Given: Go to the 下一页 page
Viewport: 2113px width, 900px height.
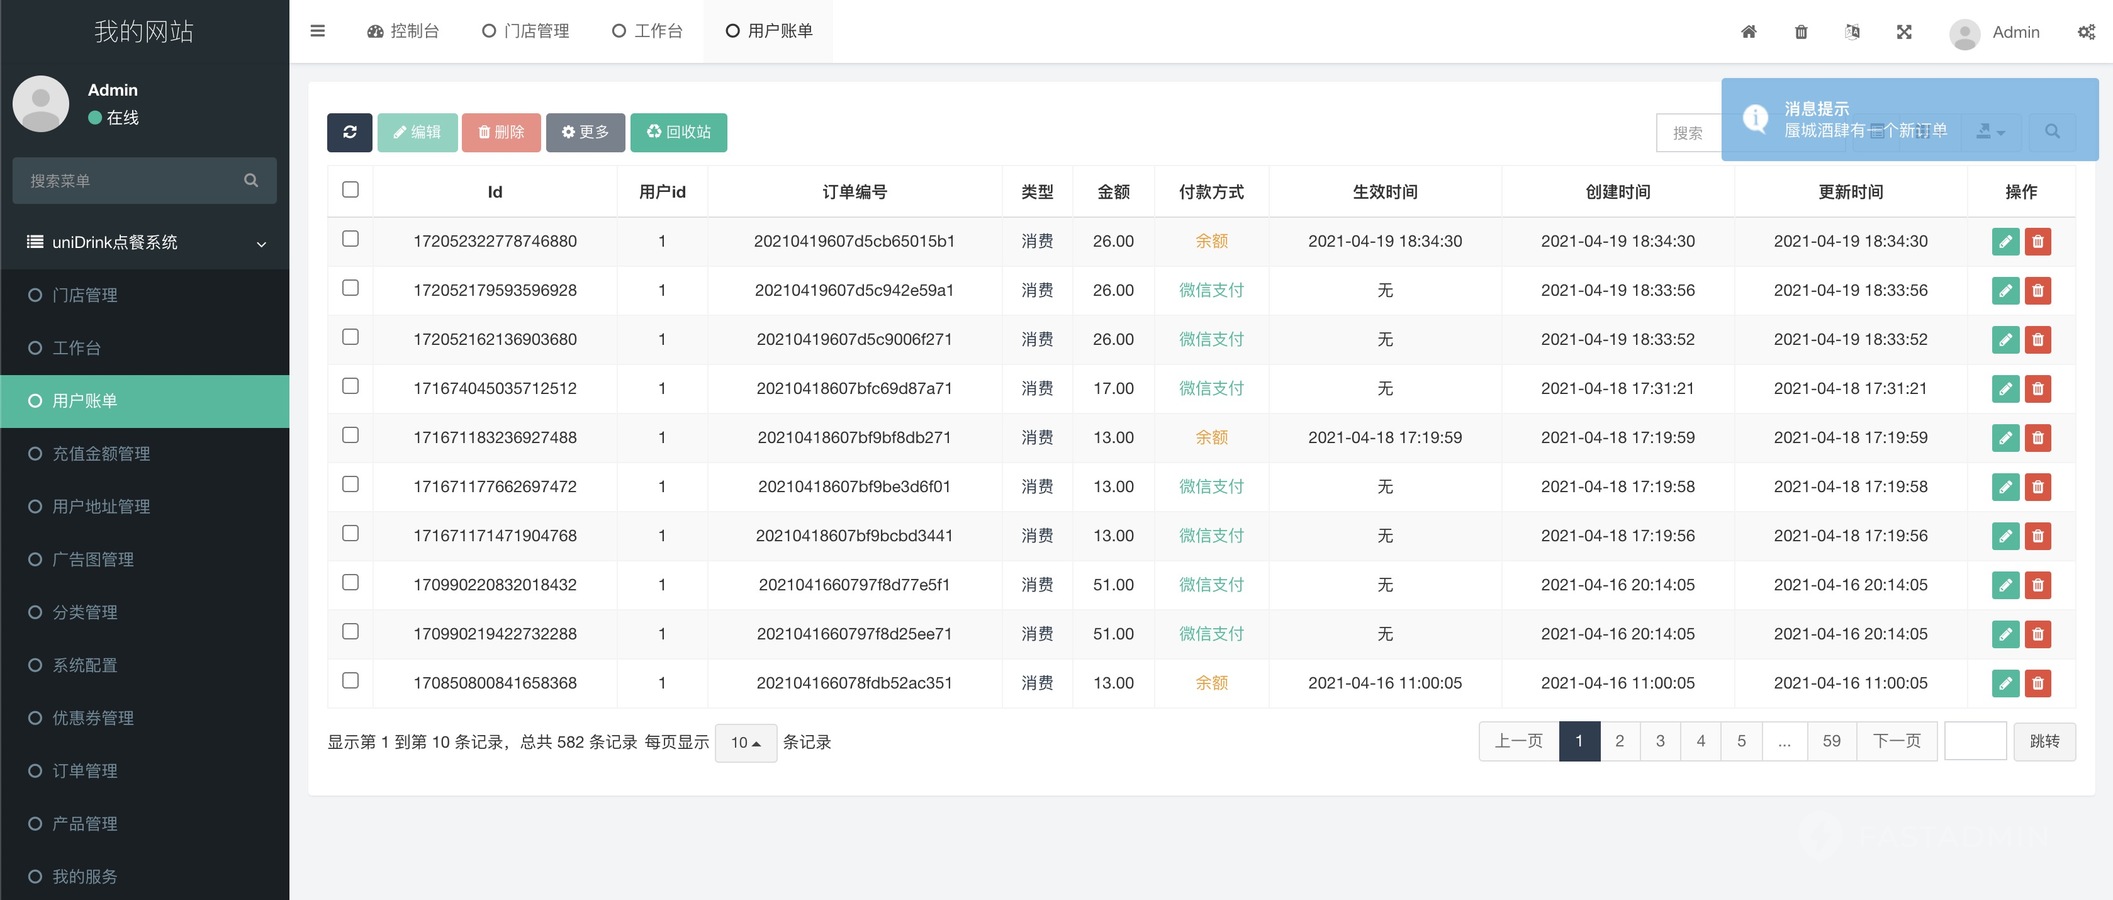Looking at the screenshot, I should point(1896,741).
